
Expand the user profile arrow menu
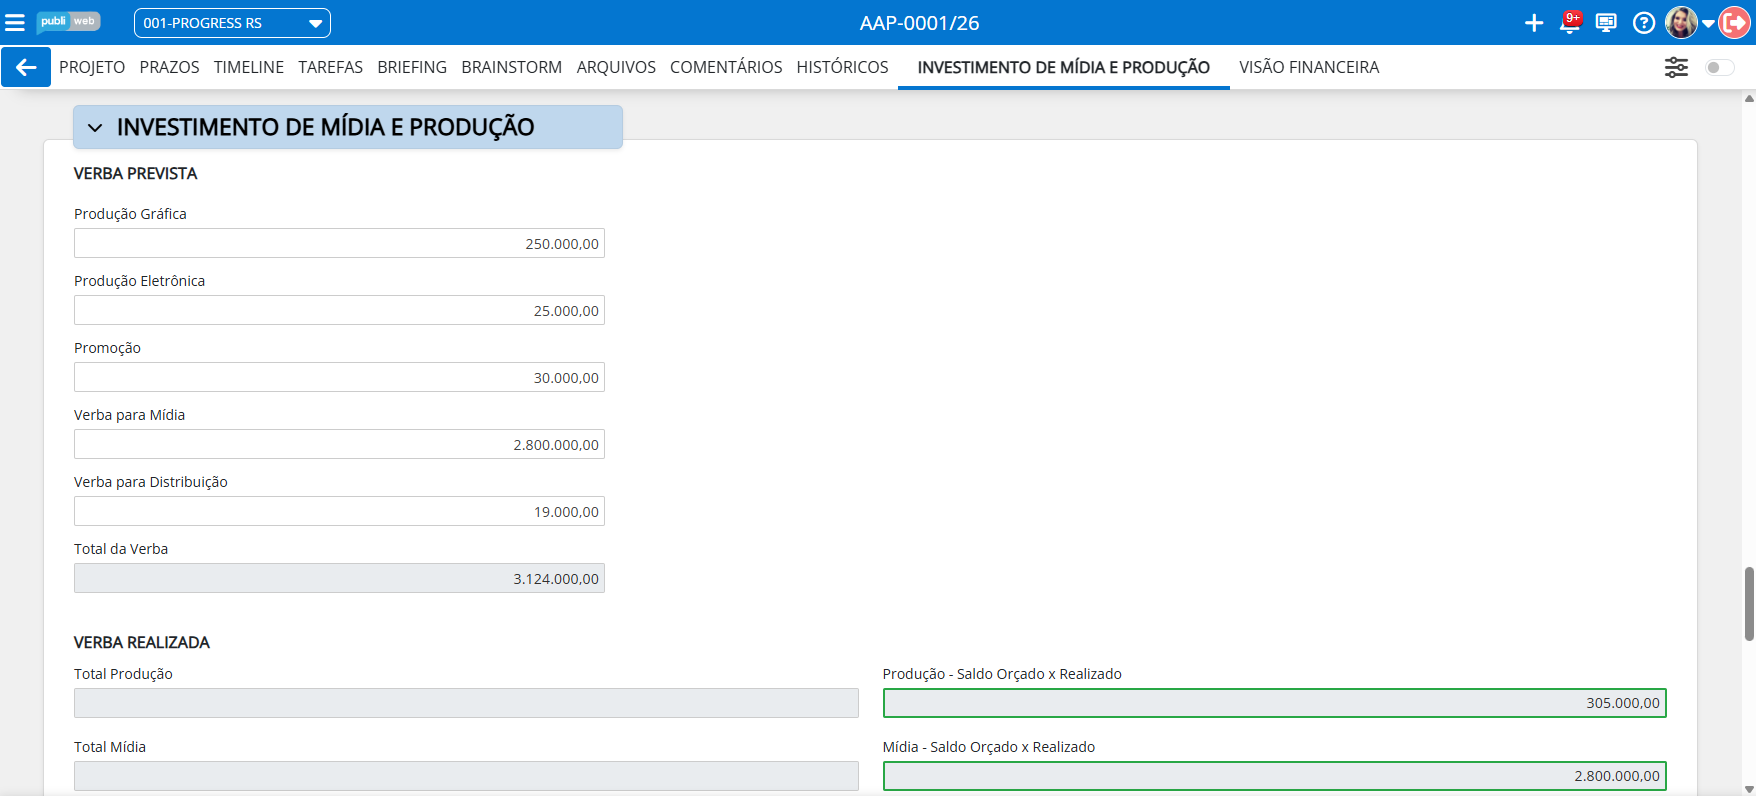[1708, 23]
